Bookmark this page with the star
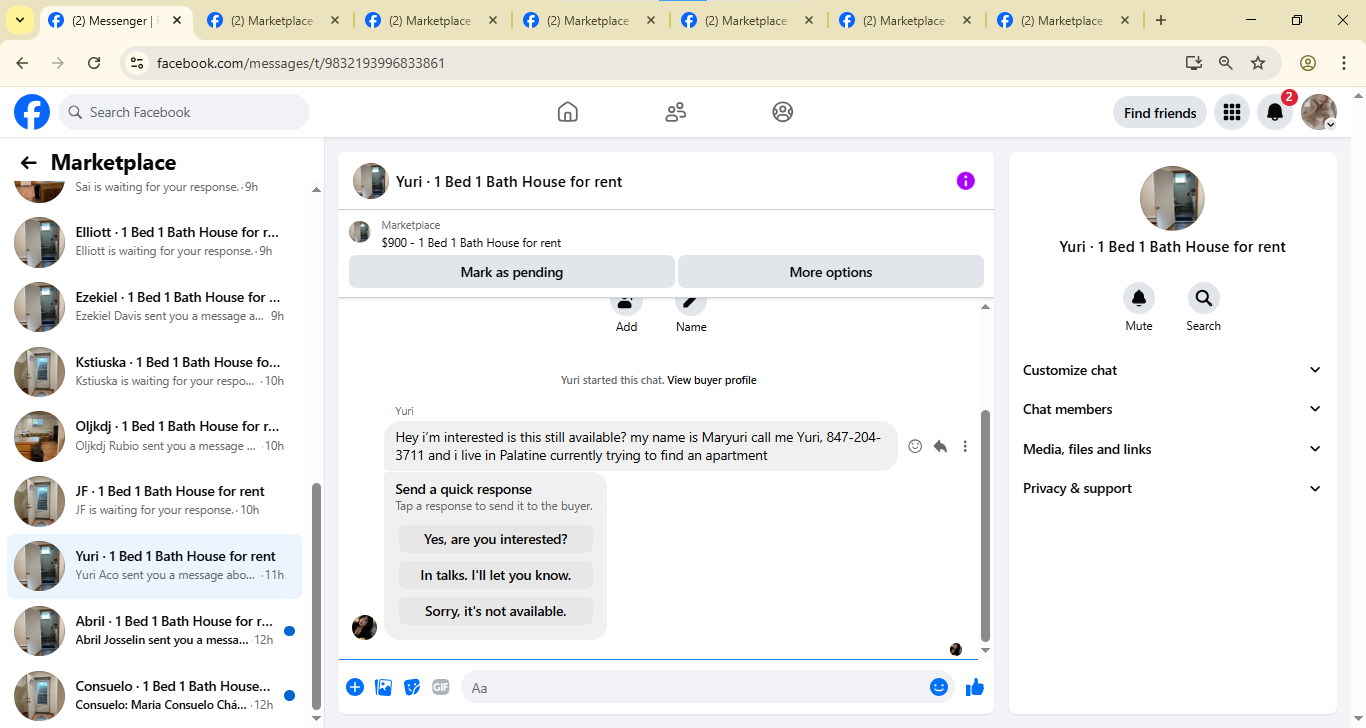Screen dimensions: 1366x728 [1258, 63]
